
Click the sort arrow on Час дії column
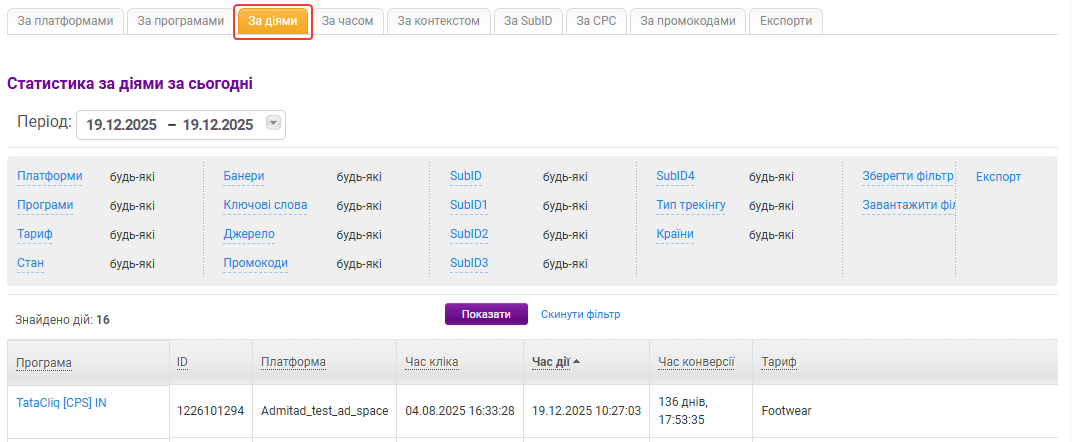coord(577,362)
